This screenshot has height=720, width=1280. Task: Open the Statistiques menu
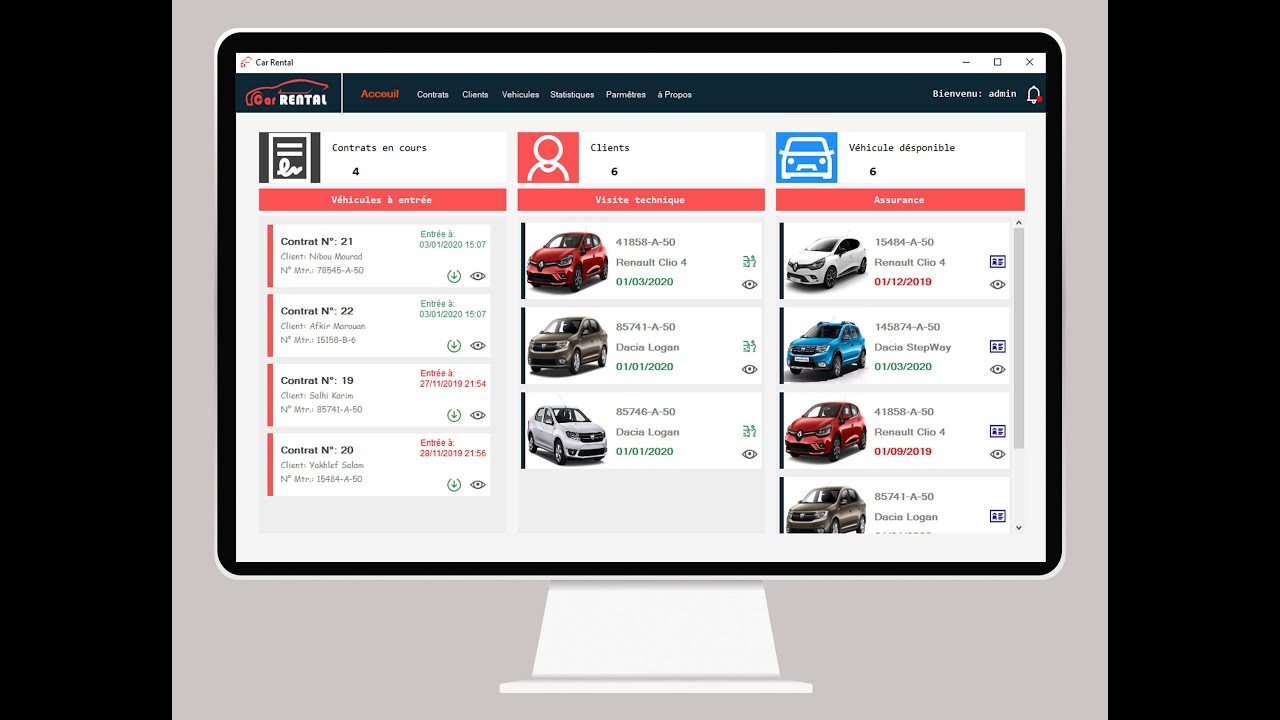pyautogui.click(x=572, y=95)
